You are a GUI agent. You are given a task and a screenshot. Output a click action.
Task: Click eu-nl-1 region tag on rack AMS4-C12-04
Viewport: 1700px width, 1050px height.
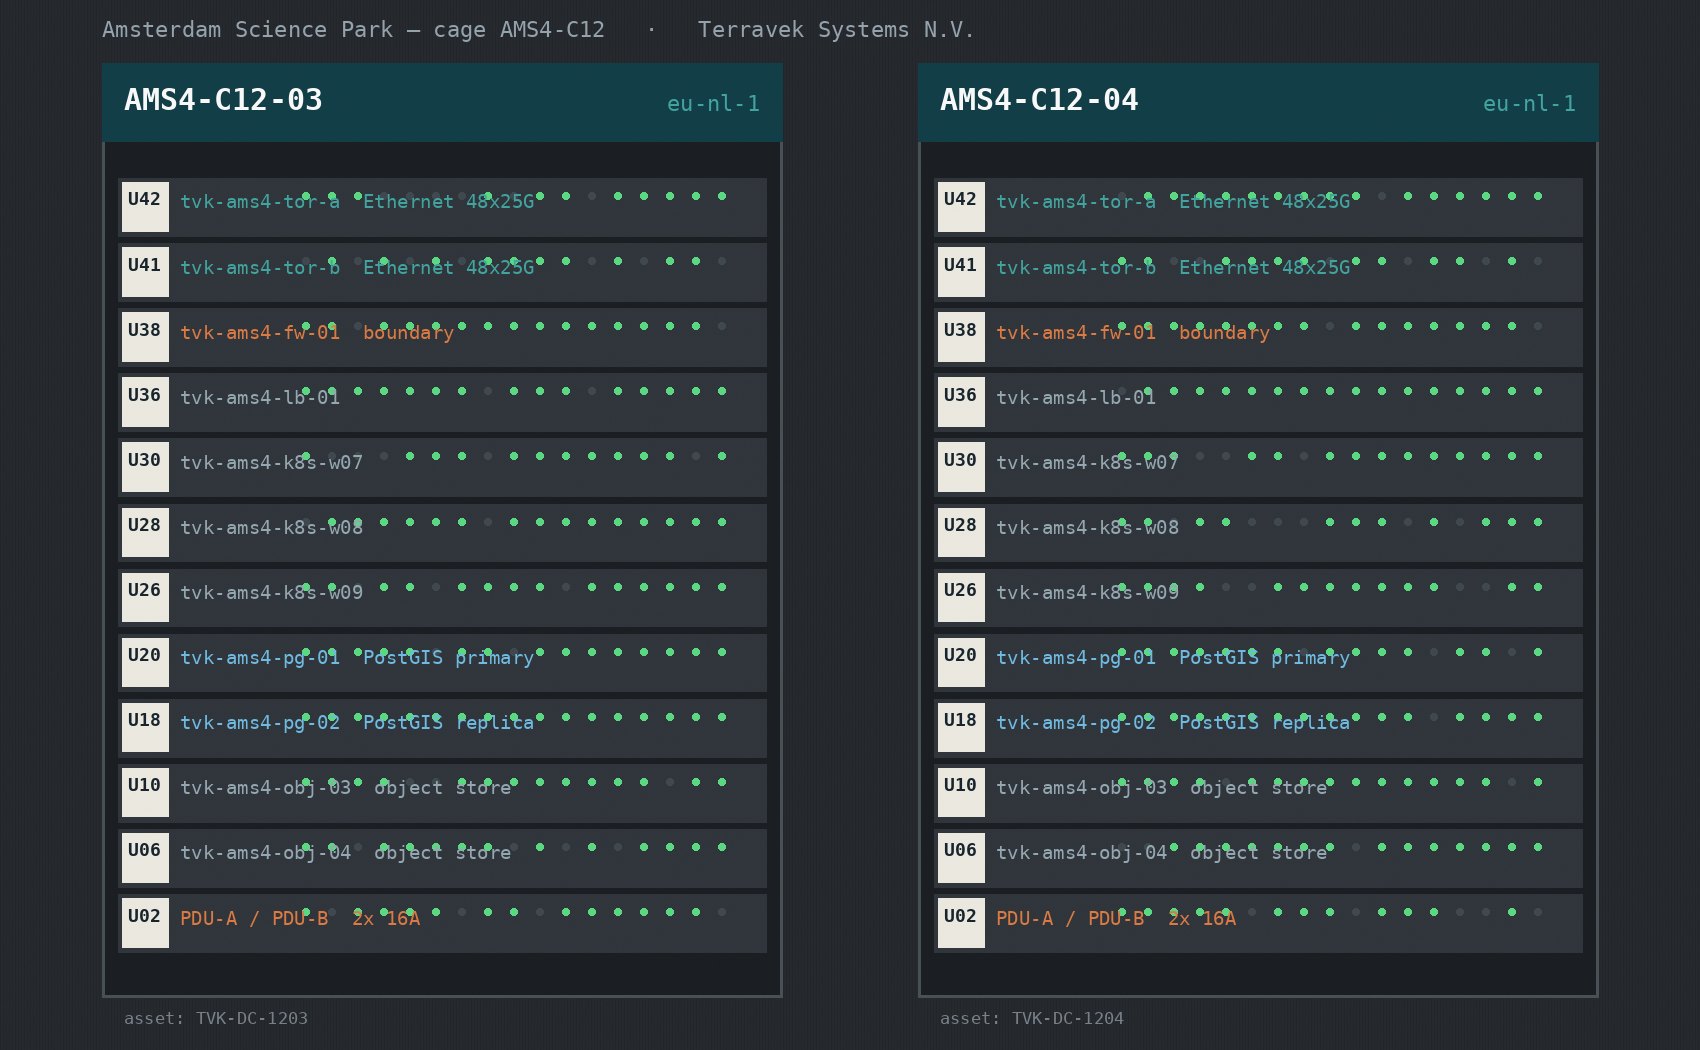(x=1529, y=103)
